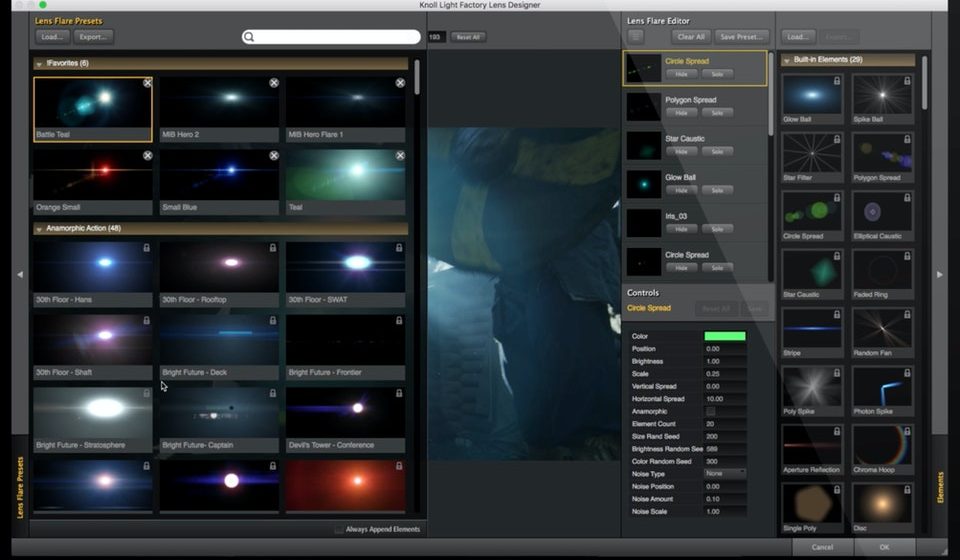This screenshot has height=560, width=960.
Task: Confirm with the OK button
Action: point(884,547)
